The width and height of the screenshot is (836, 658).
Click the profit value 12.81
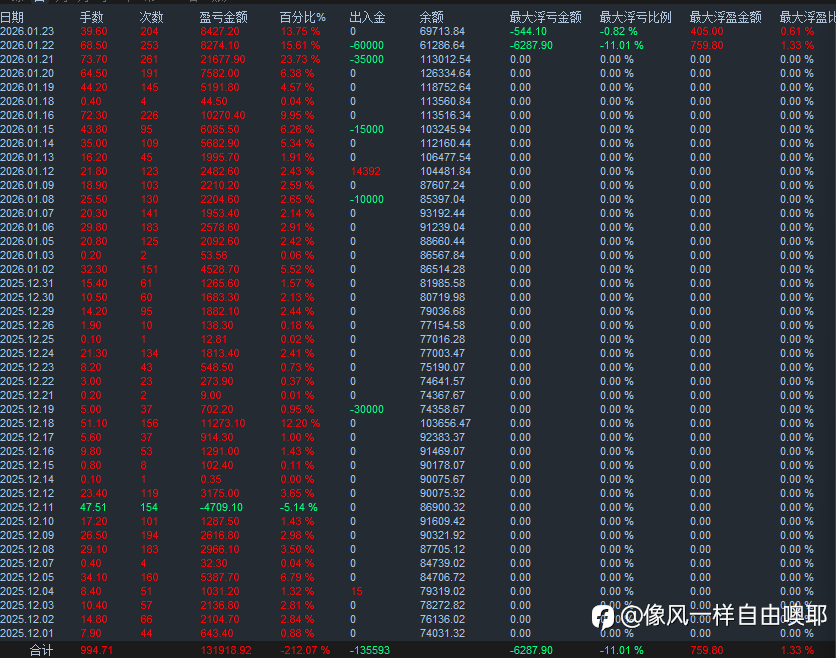coord(214,339)
